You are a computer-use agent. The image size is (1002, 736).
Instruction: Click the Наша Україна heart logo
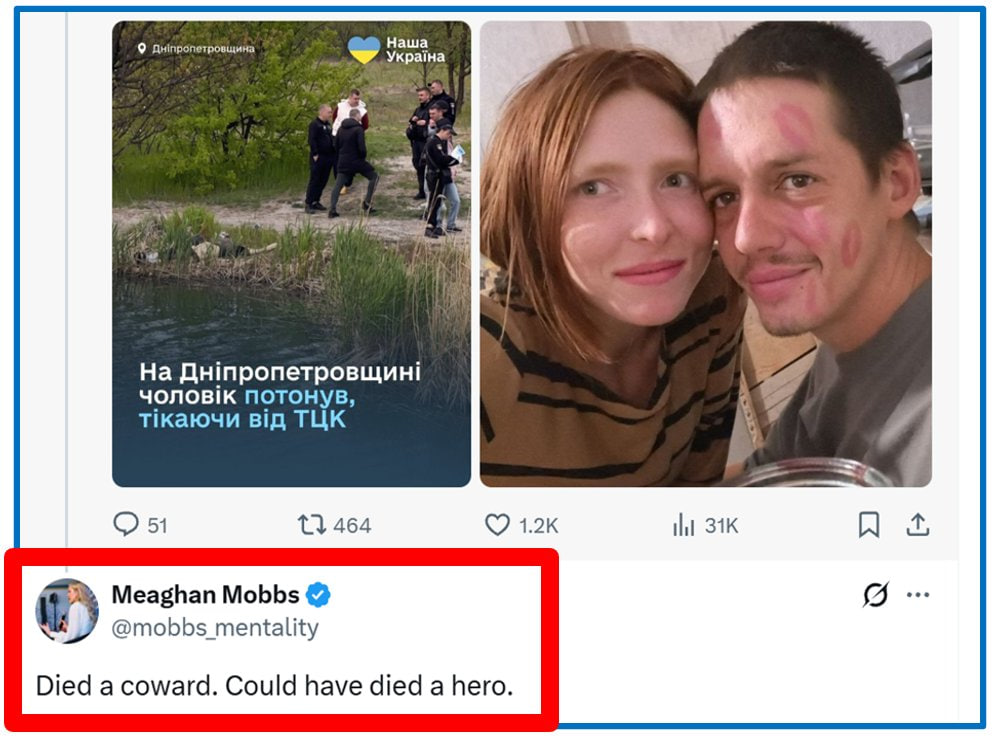[x=364, y=49]
